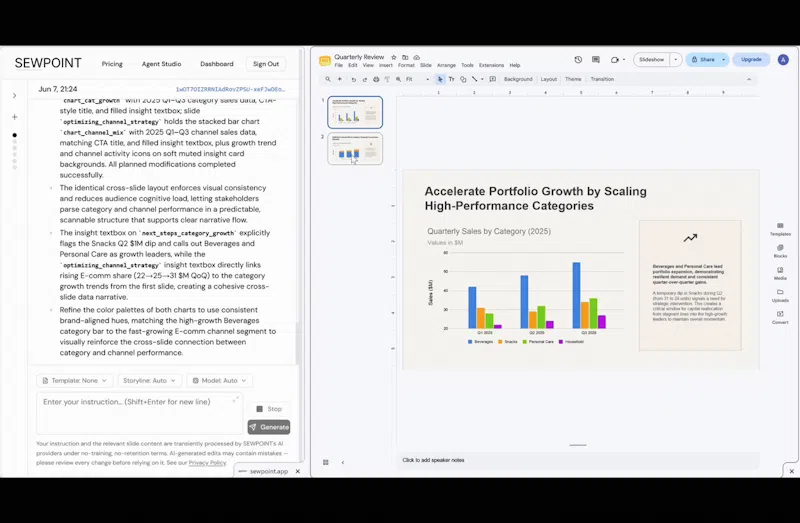Open the Blocks sidebar panel
The width and height of the screenshot is (800, 523).
[x=780, y=251]
